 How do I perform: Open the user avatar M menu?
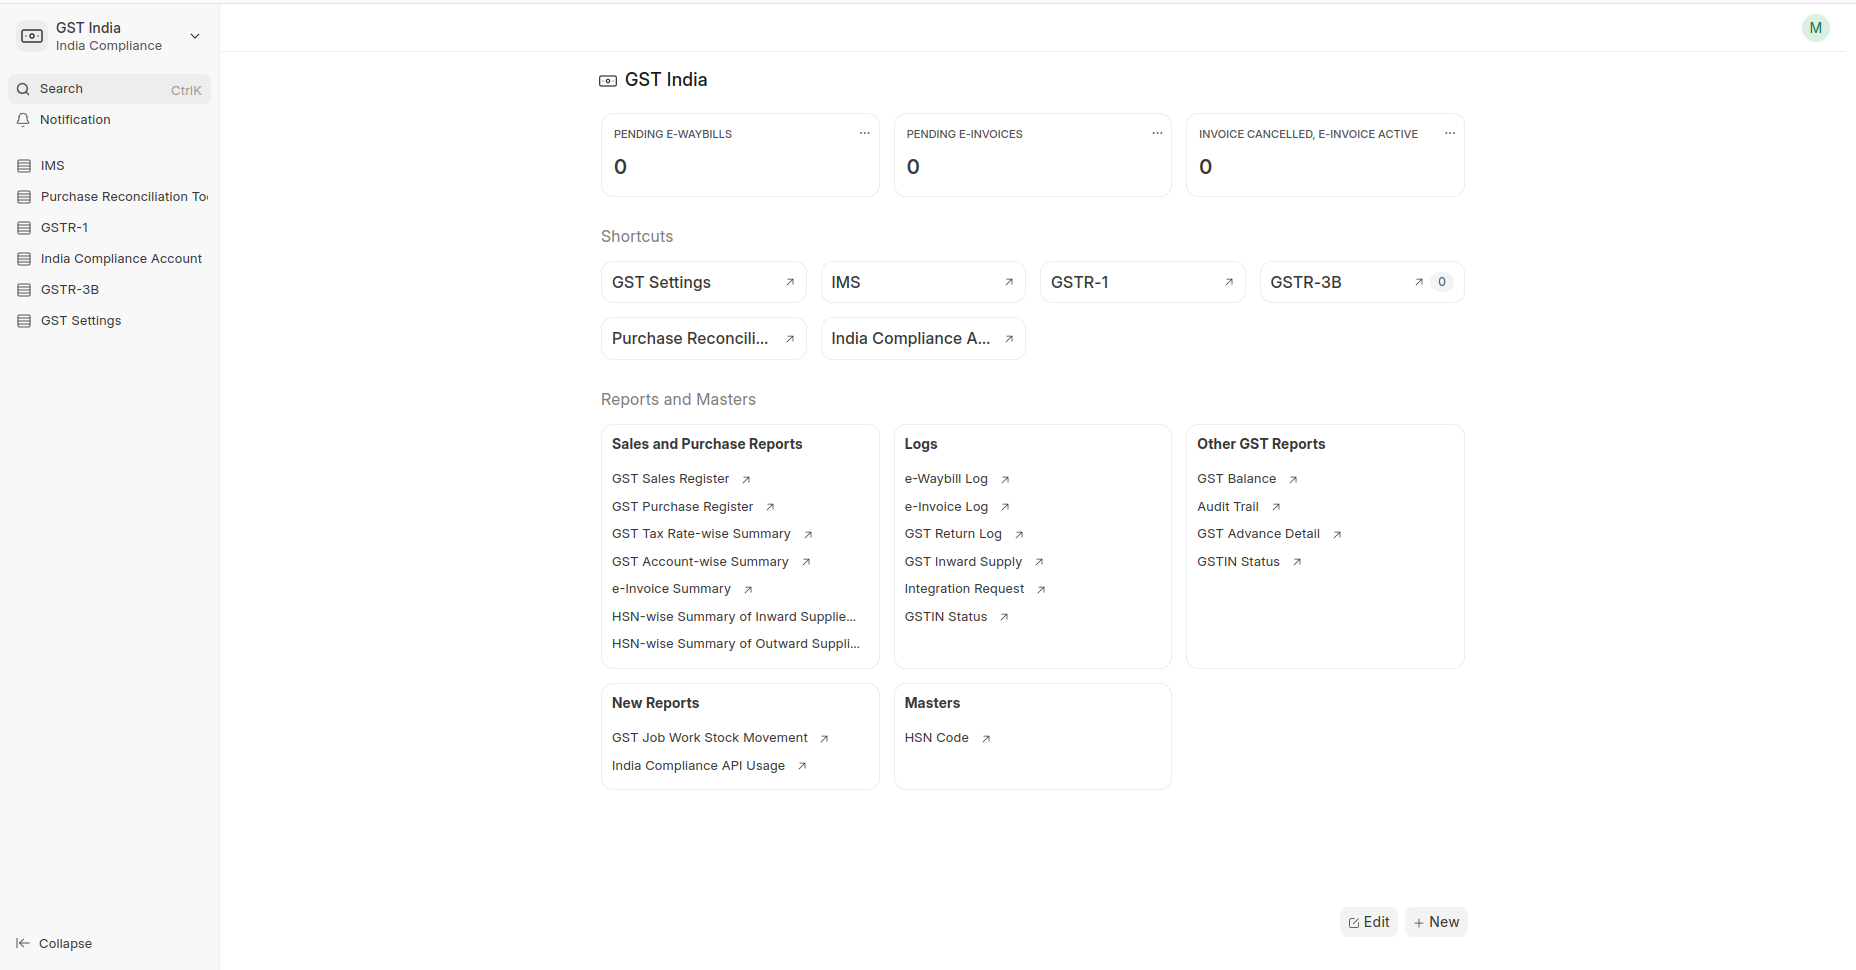[x=1815, y=28]
